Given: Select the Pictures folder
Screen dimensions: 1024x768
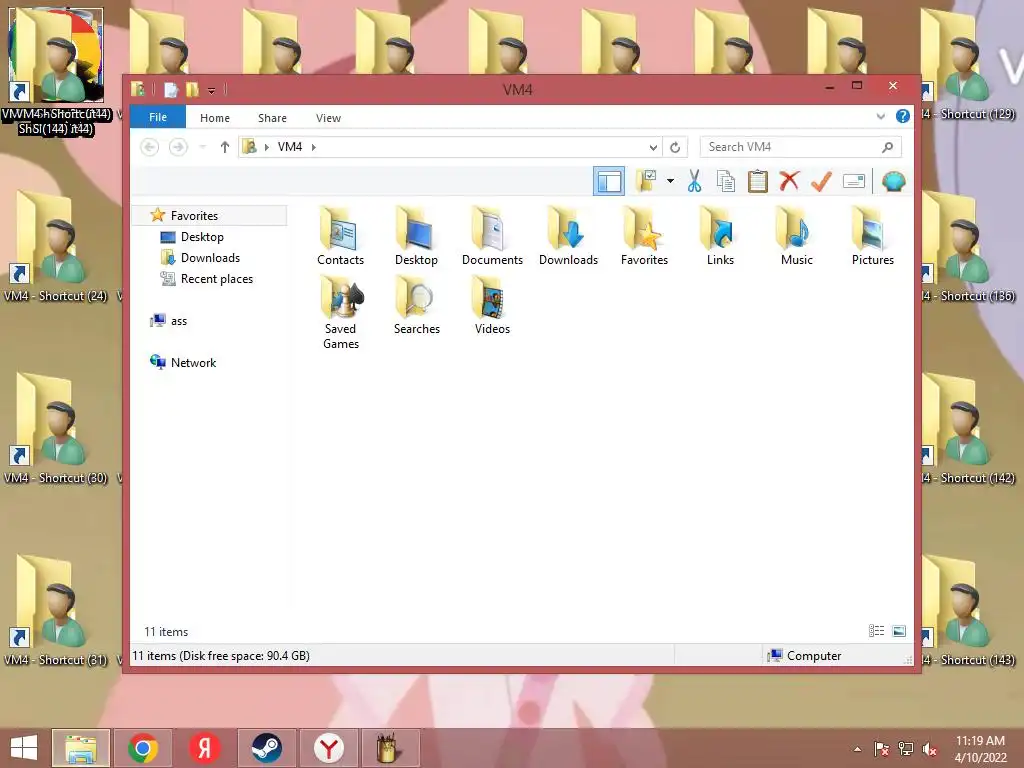Looking at the screenshot, I should point(872,236).
